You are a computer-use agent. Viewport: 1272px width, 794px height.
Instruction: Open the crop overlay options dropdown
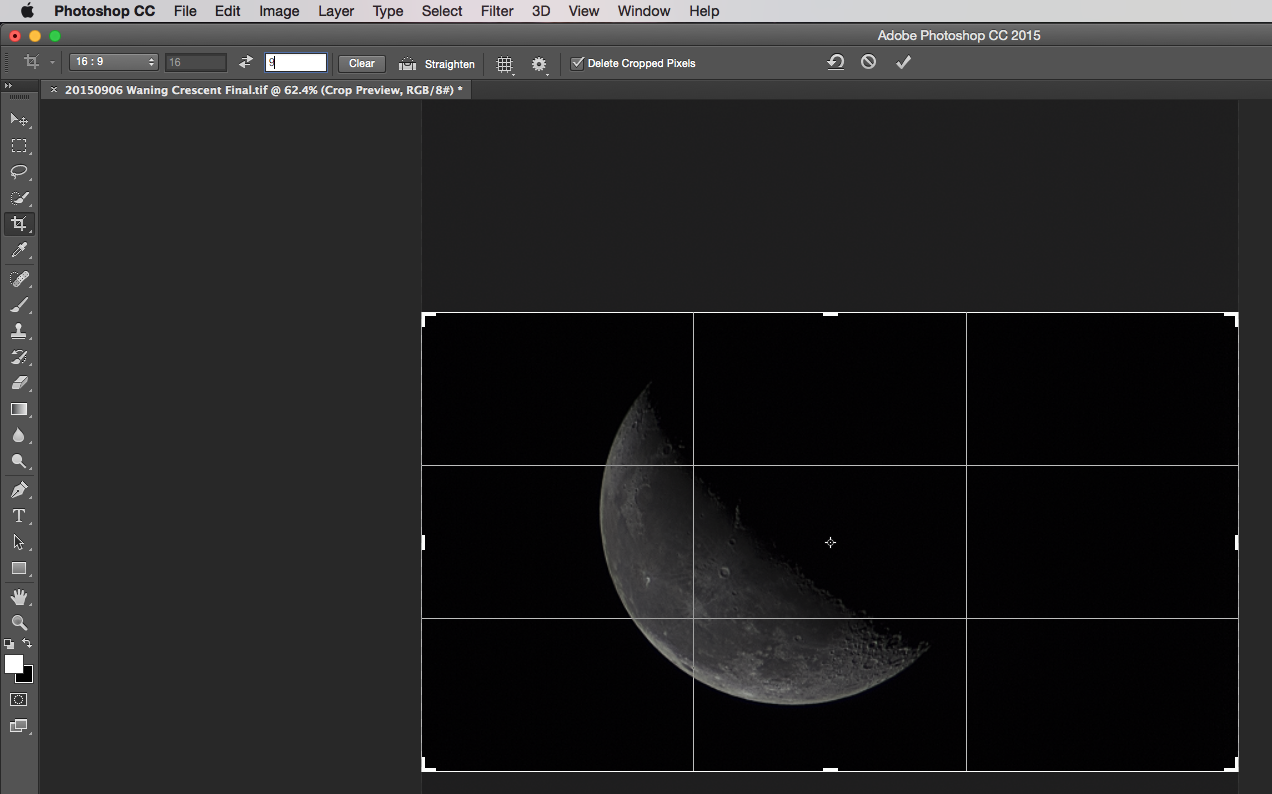pyautogui.click(x=505, y=63)
